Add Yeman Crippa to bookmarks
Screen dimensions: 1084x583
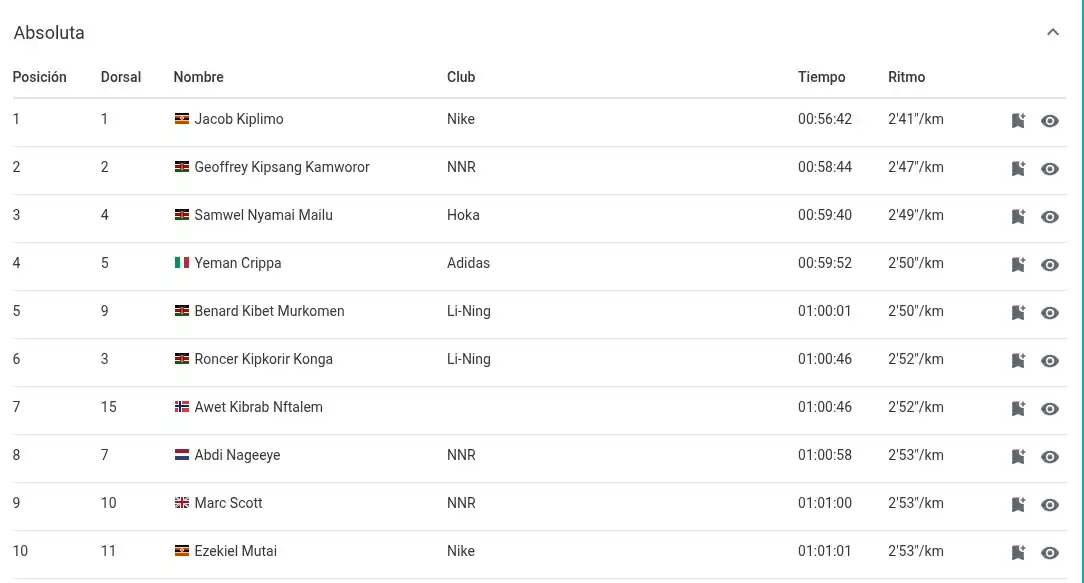pyautogui.click(x=1018, y=265)
